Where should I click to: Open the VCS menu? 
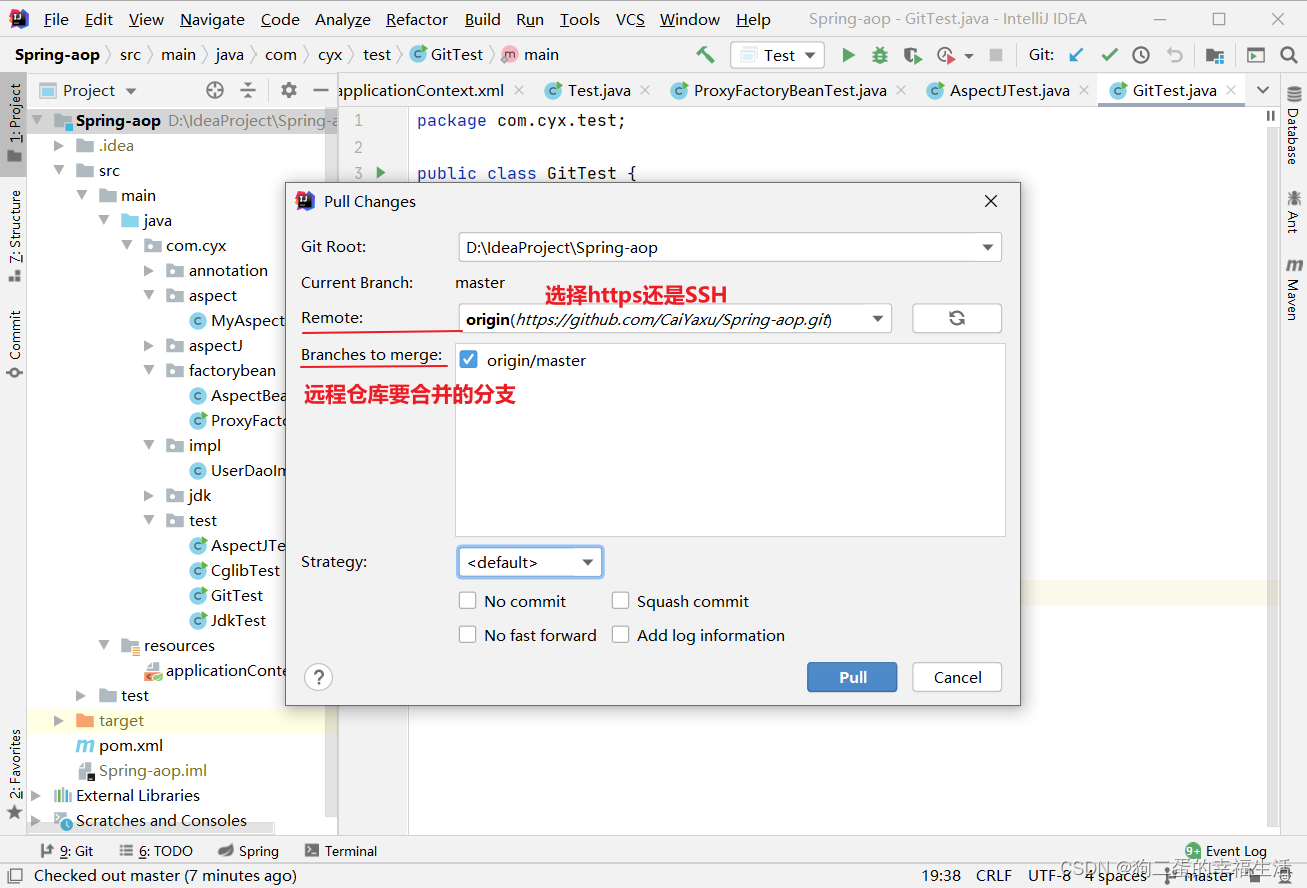[x=630, y=19]
